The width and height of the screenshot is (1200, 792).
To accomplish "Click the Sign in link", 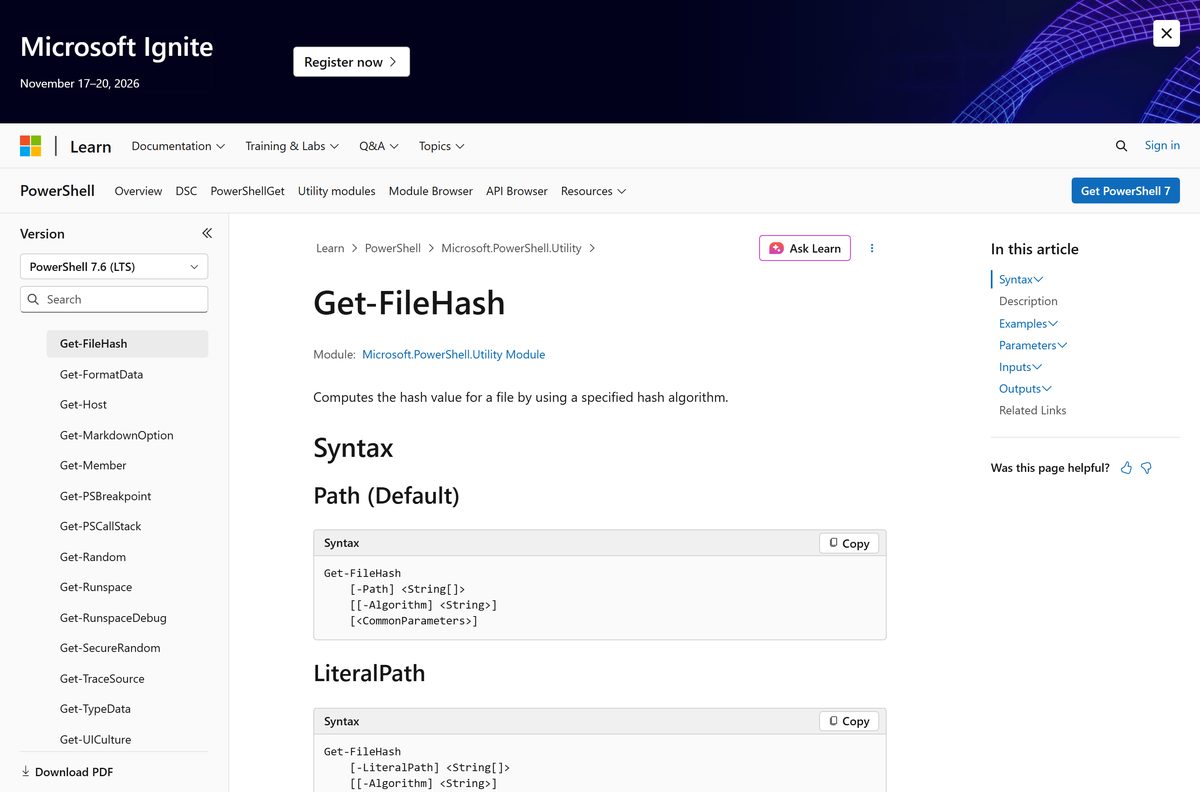I will pos(1162,146).
